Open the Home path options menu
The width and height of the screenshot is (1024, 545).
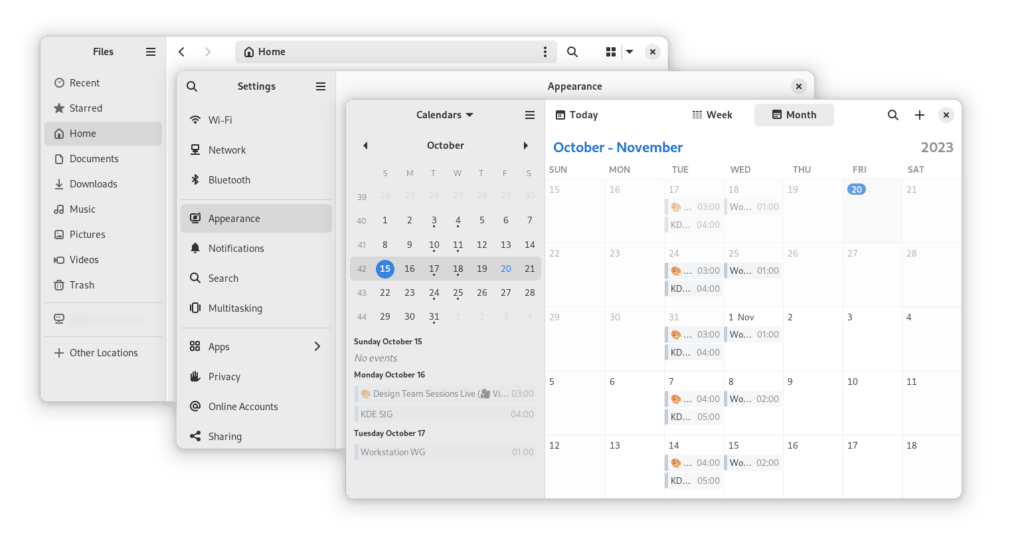coord(545,52)
